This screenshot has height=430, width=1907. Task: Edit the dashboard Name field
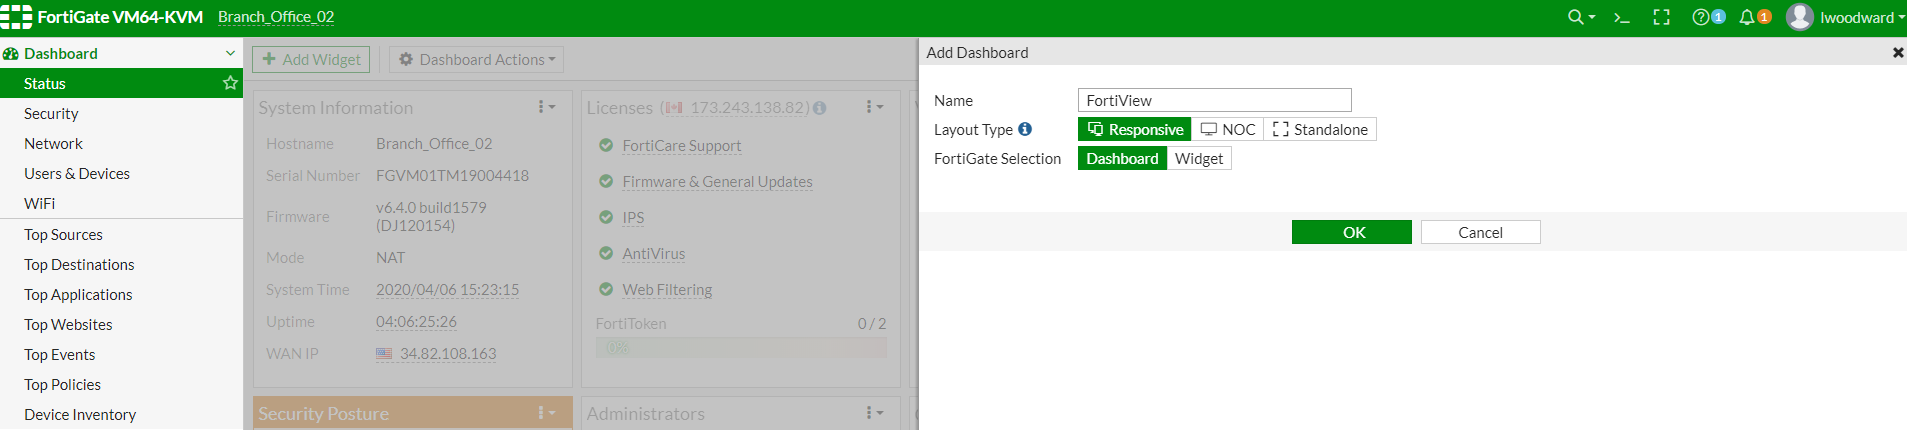[1214, 100]
